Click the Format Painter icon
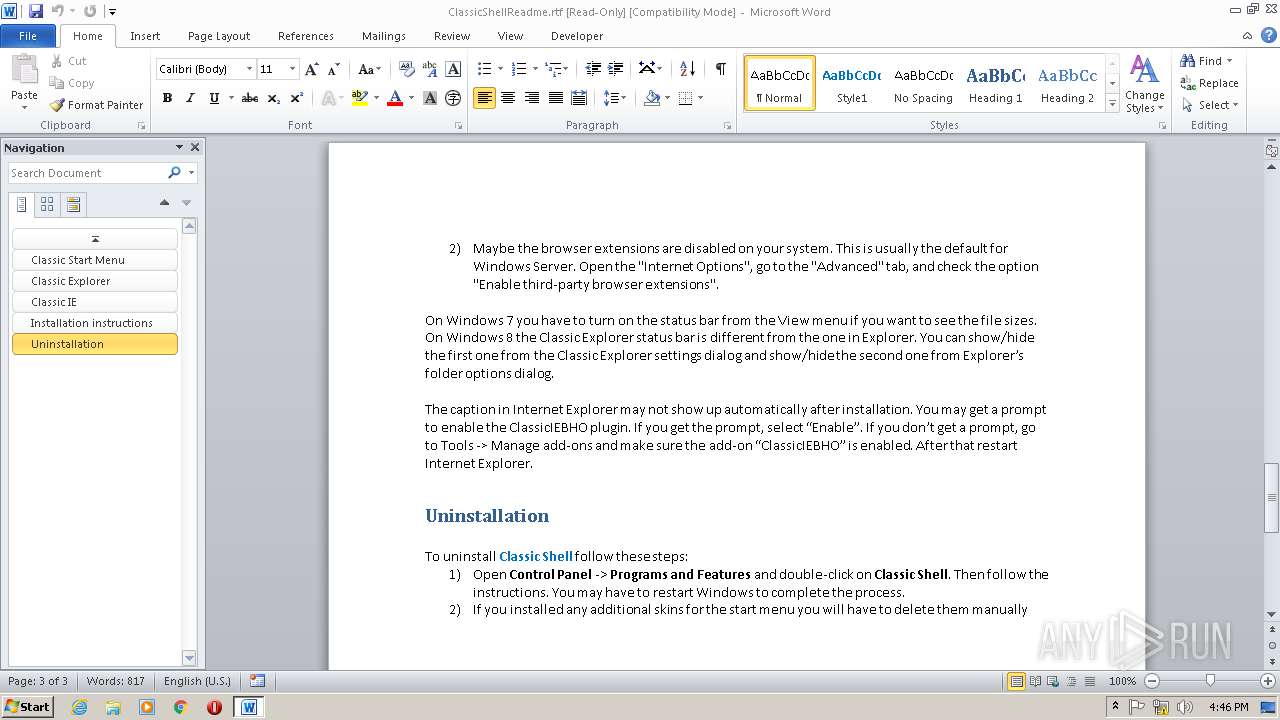 tap(58, 105)
